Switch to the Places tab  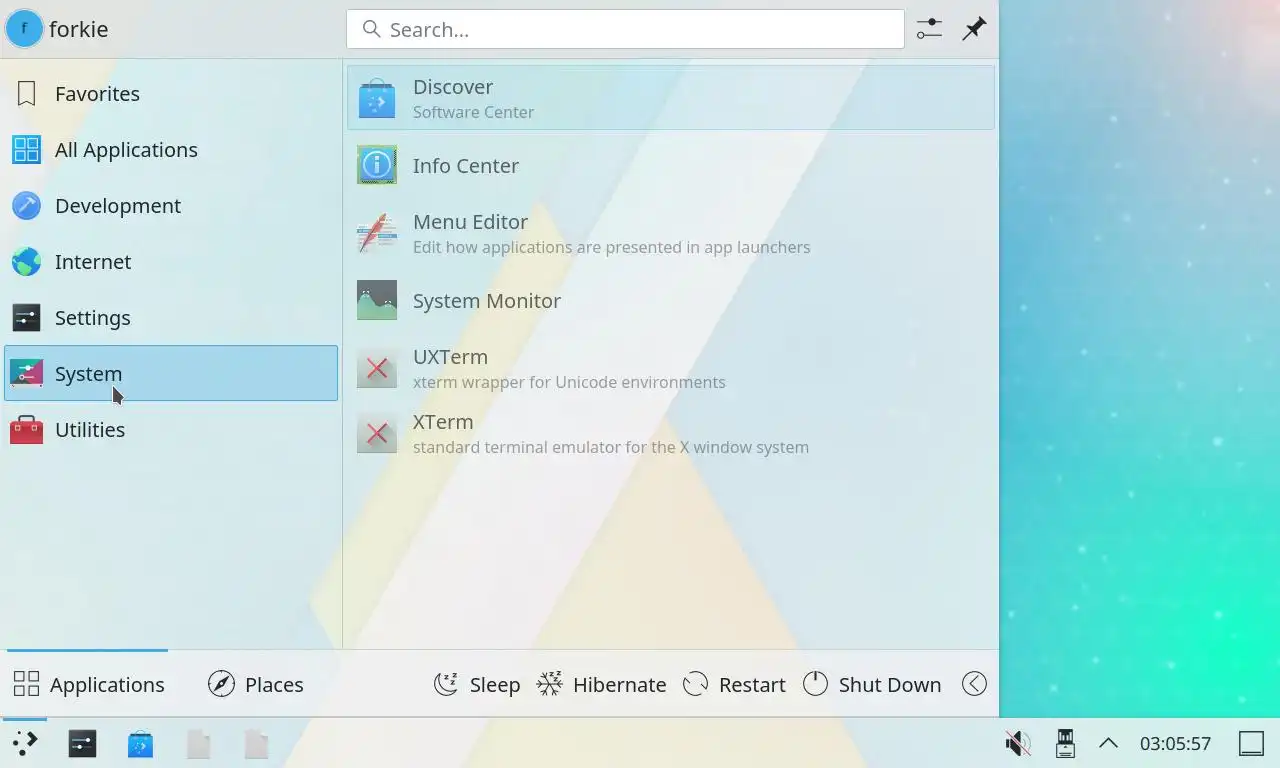pyautogui.click(x=255, y=684)
